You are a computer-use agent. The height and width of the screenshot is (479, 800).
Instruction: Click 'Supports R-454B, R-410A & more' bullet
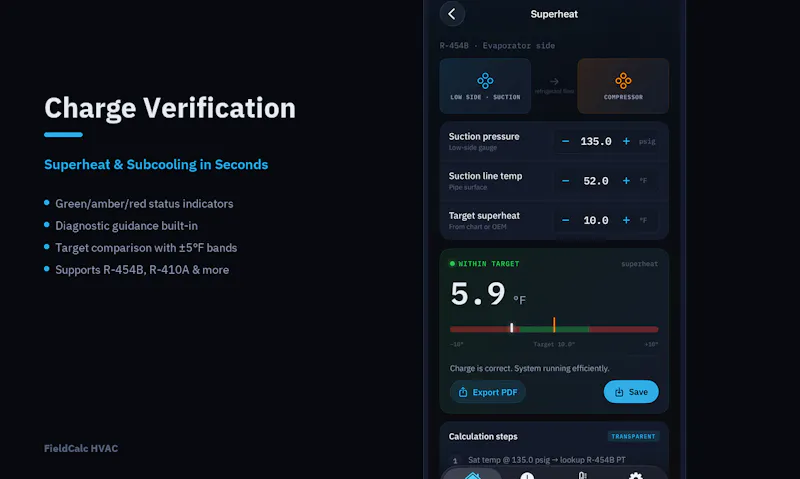142,270
